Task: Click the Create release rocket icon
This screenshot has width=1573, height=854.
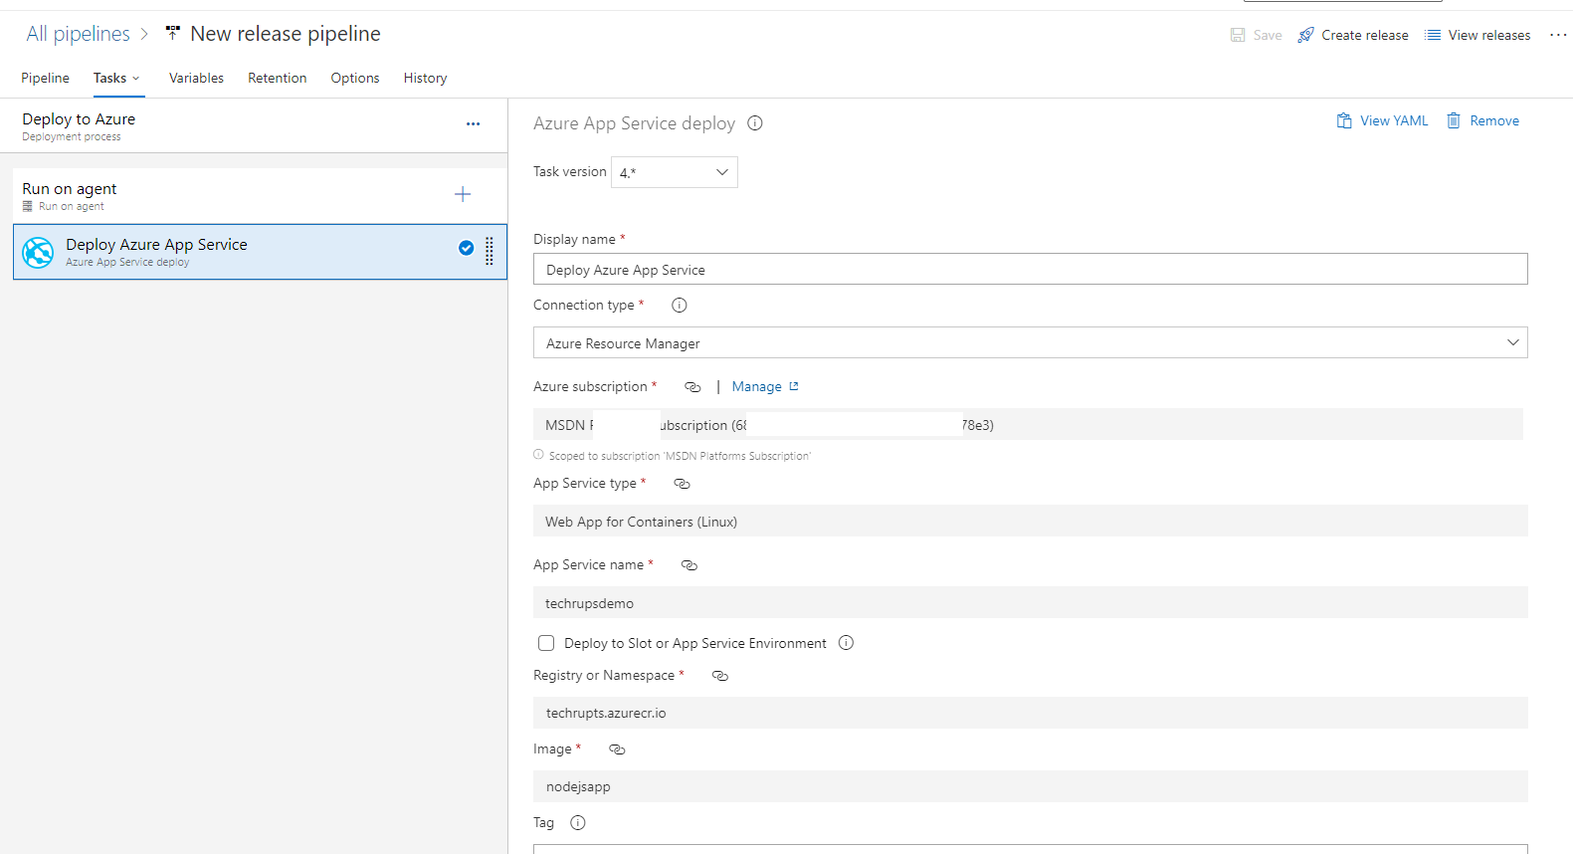Action: pyautogui.click(x=1306, y=35)
